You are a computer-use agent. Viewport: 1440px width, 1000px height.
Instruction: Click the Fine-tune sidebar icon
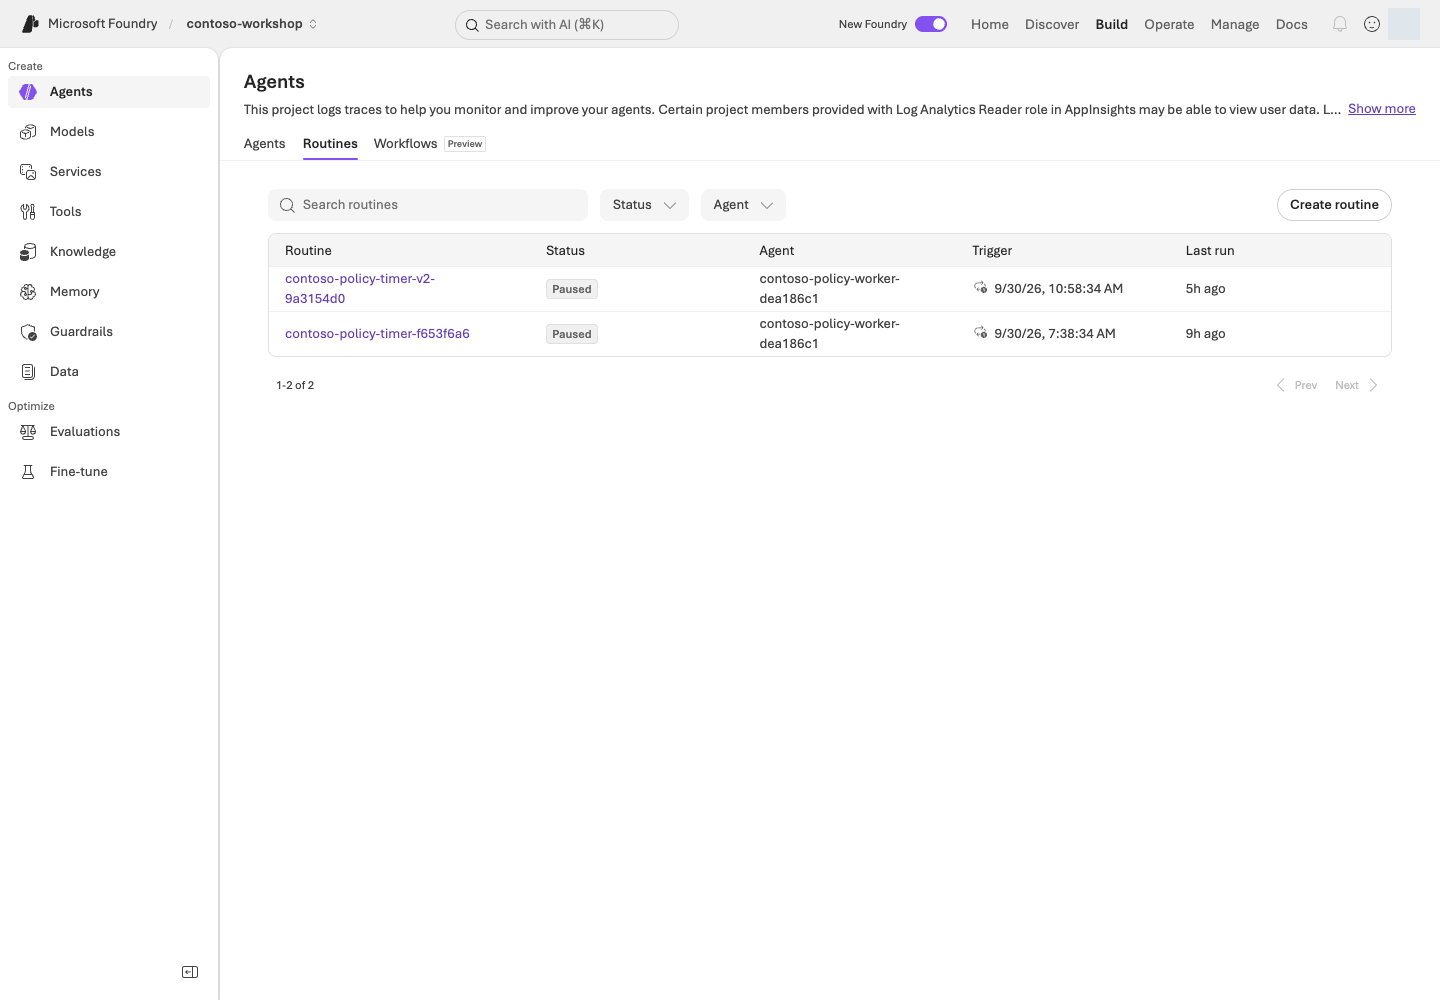tap(28, 472)
